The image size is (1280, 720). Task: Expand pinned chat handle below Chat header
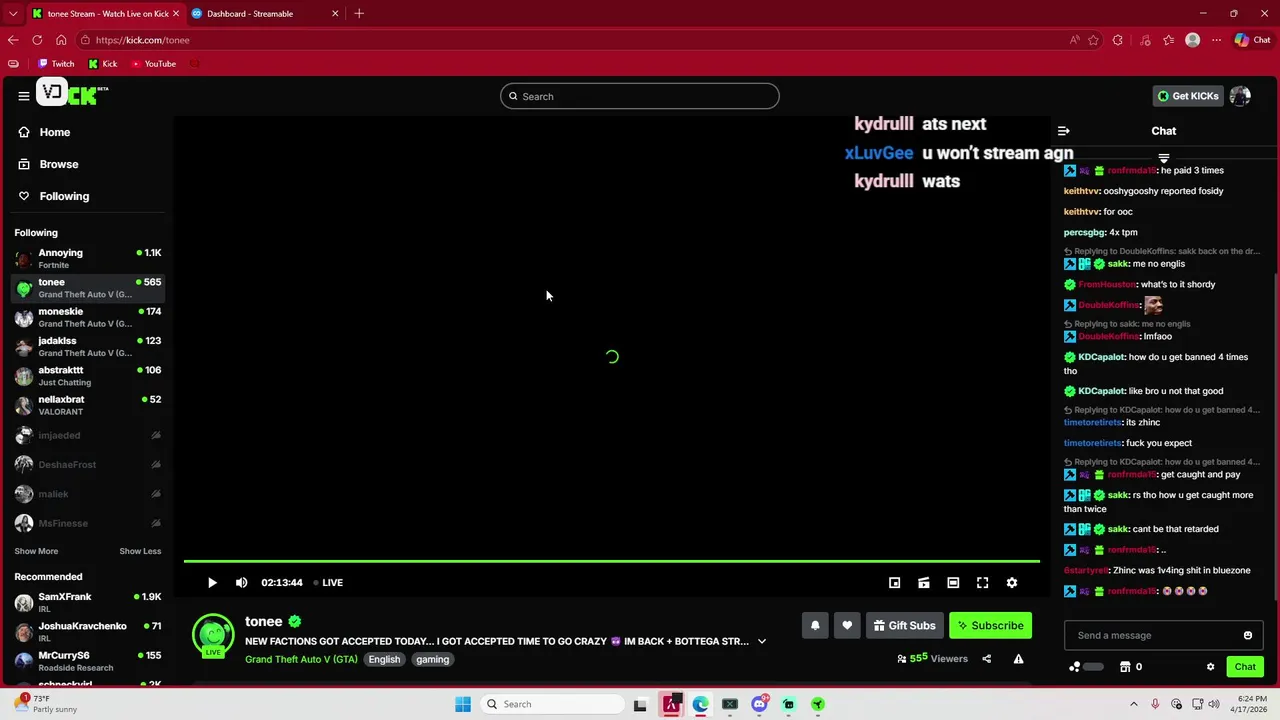tap(1163, 158)
